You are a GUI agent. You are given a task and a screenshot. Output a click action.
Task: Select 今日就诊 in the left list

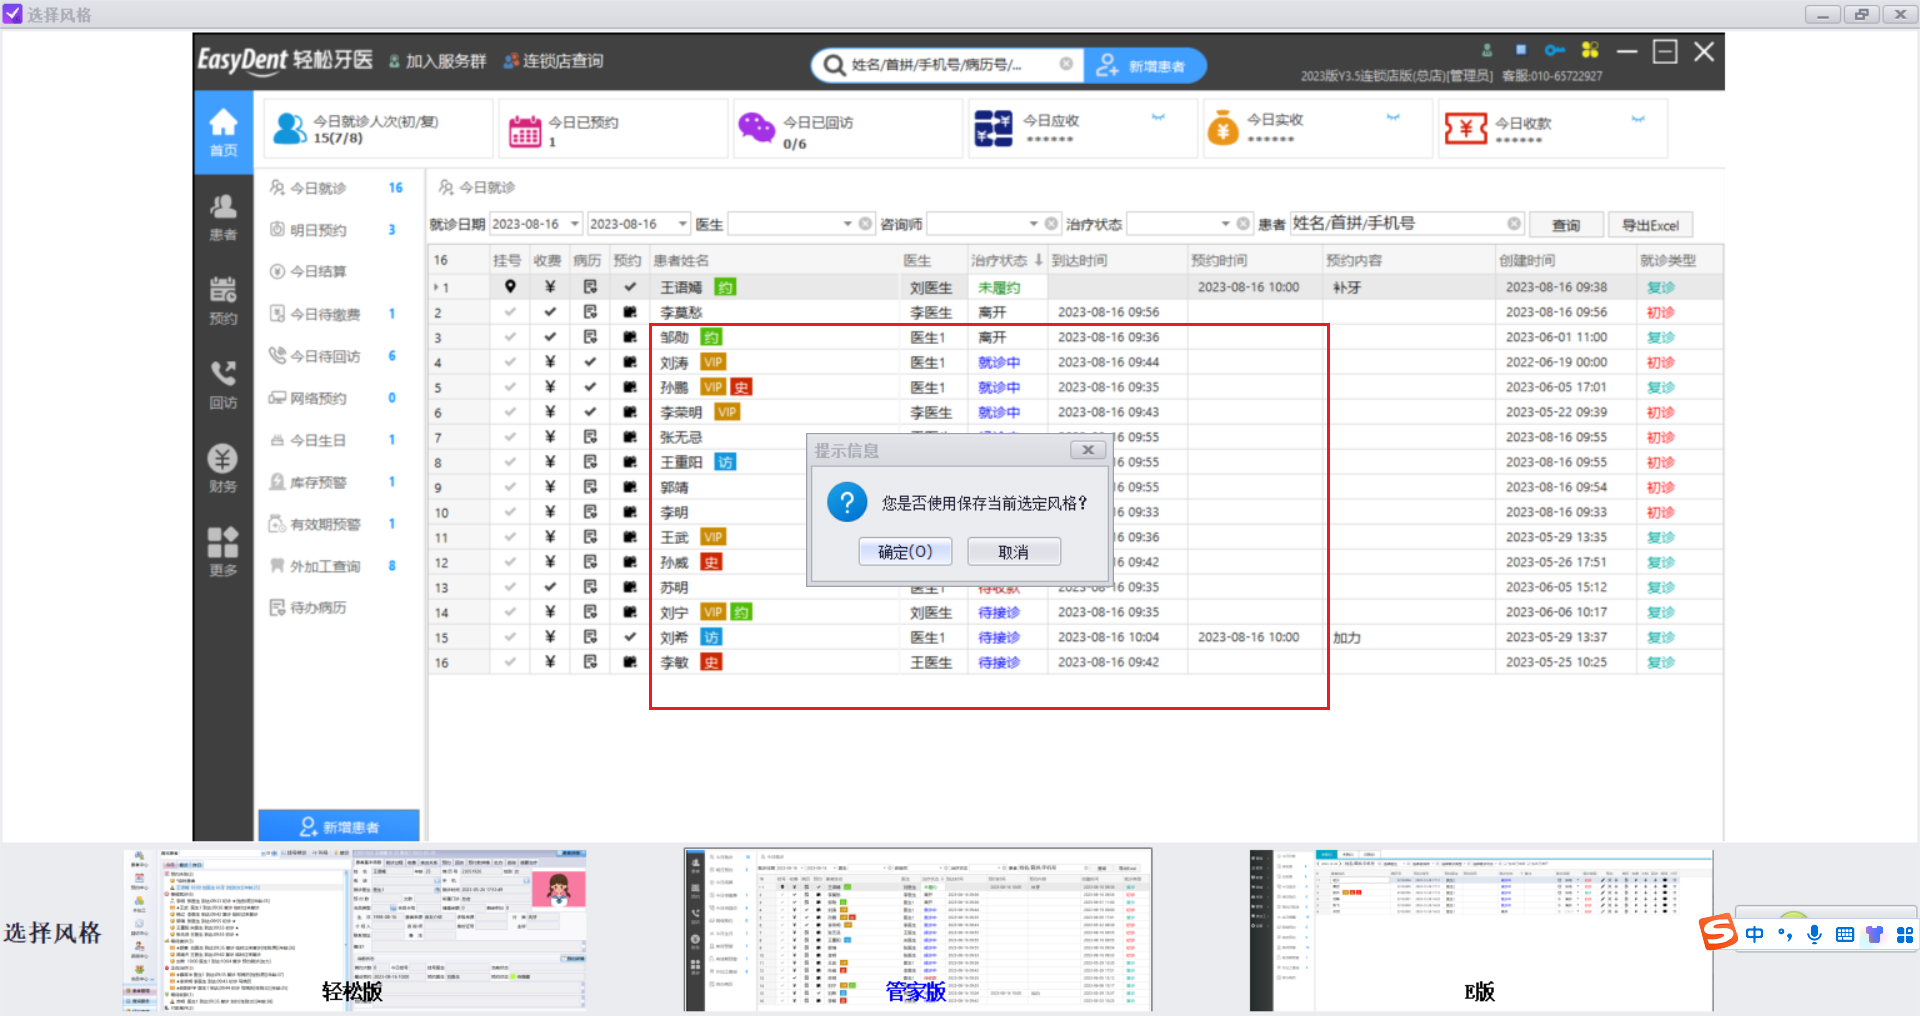pyautogui.click(x=318, y=188)
